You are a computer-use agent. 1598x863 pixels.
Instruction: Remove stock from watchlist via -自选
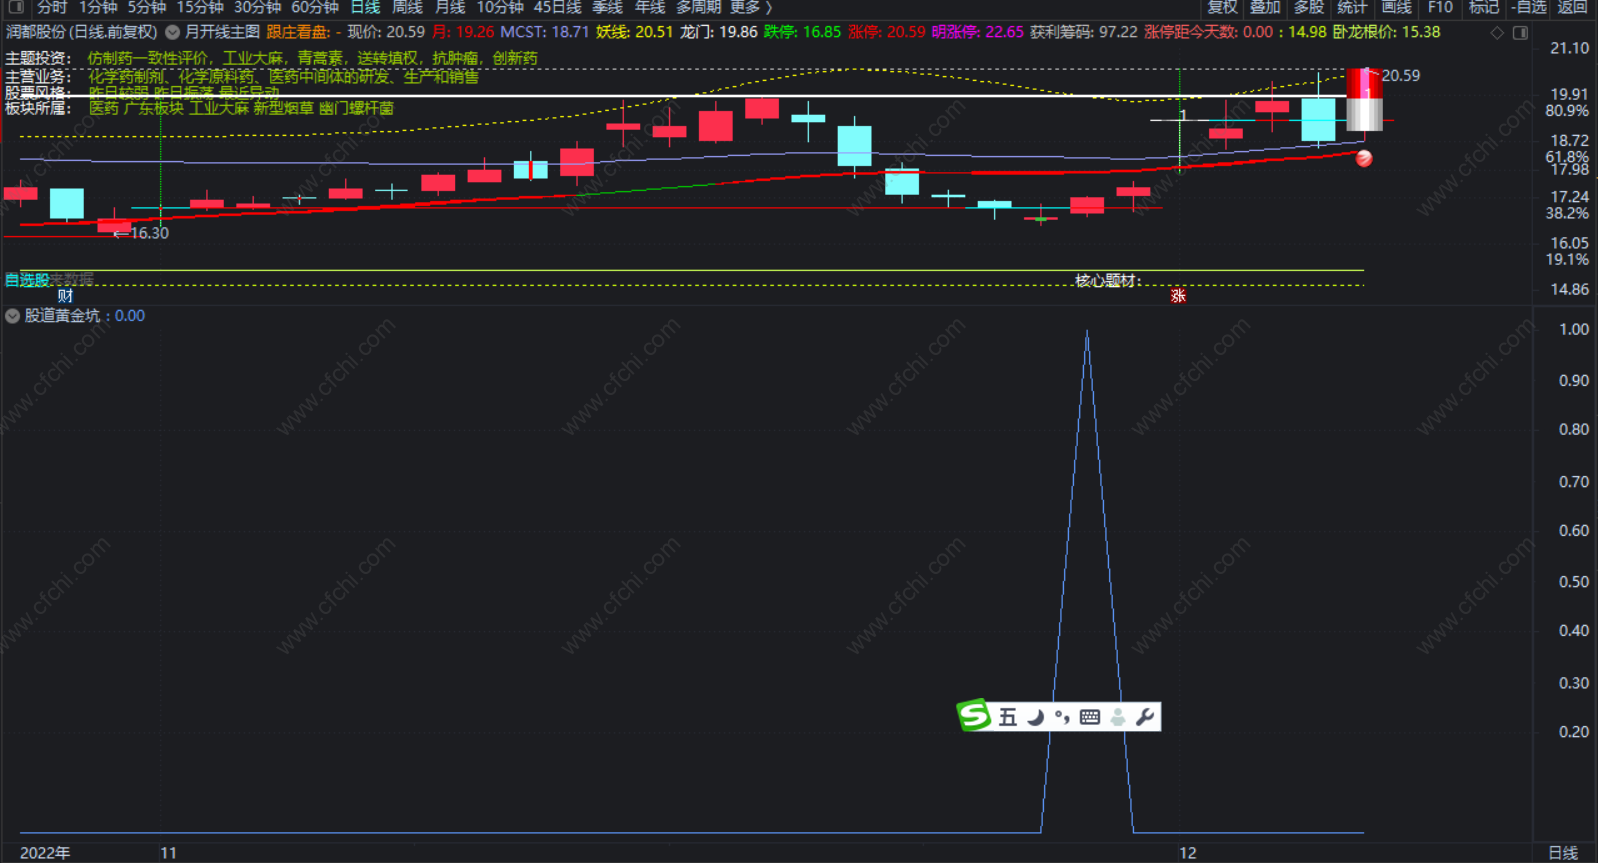pyautogui.click(x=1529, y=7)
